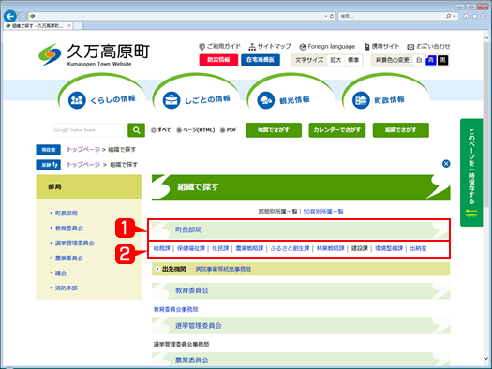Reload the page with the refresh icon
Viewport: 492px width, 369px height.
(x=332, y=16)
